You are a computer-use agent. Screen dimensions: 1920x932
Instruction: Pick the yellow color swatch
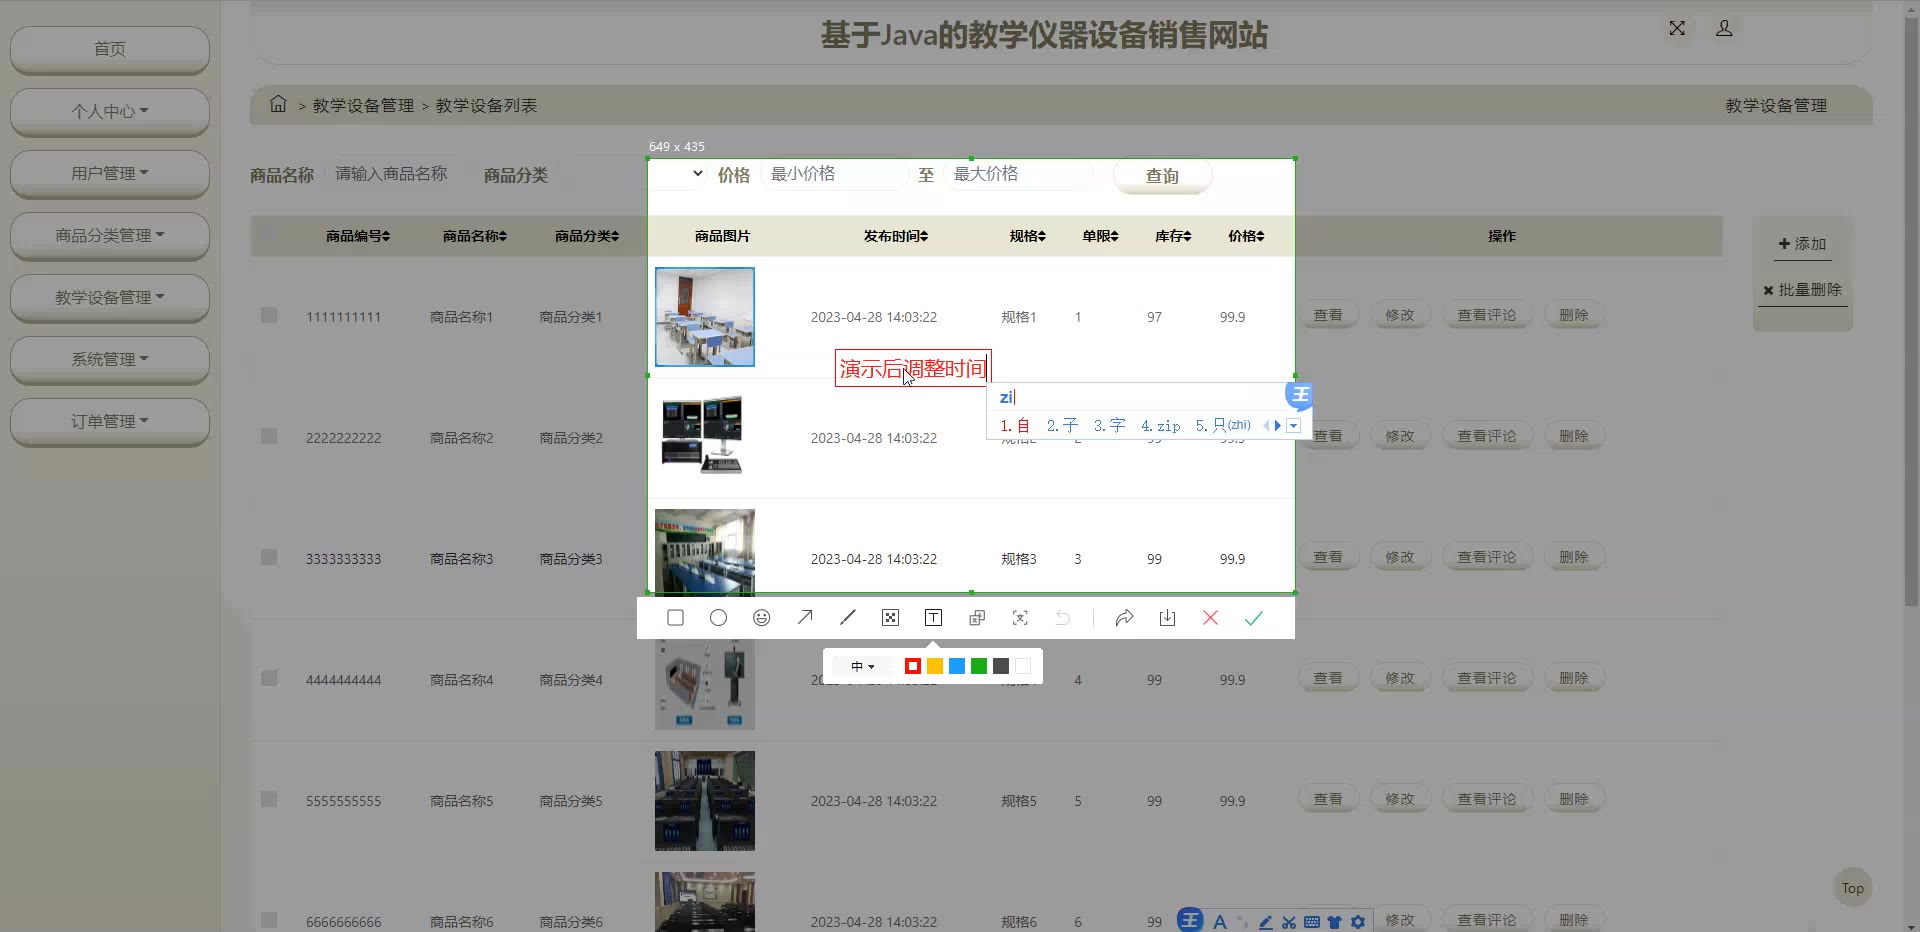coord(935,666)
